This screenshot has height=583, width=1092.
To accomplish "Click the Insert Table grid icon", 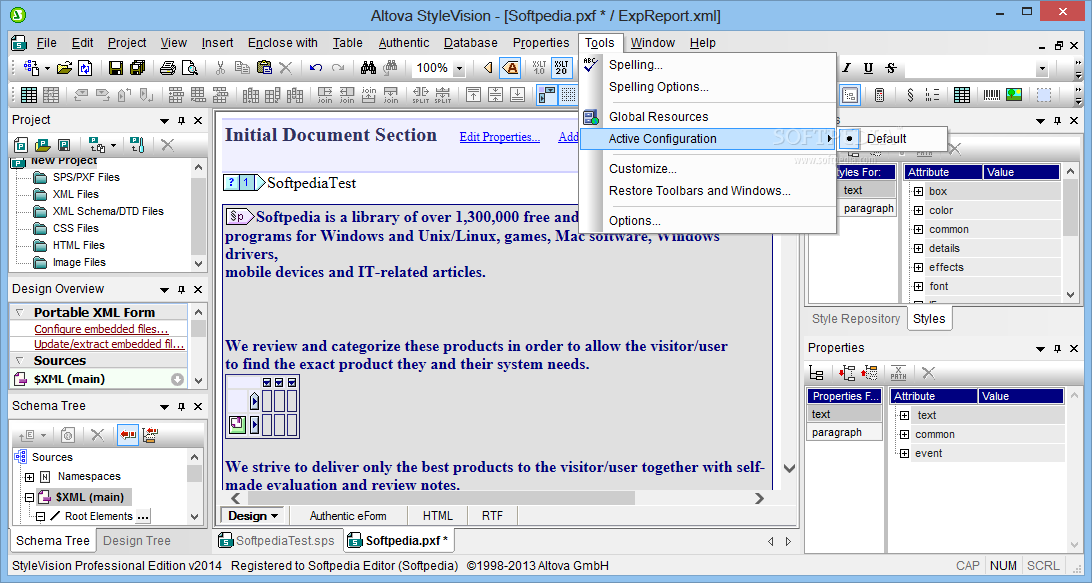I will point(29,95).
